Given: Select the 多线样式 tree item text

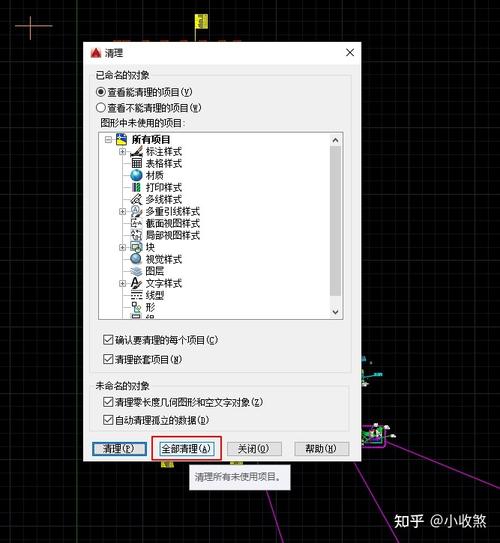Looking at the screenshot, I should (164, 199).
